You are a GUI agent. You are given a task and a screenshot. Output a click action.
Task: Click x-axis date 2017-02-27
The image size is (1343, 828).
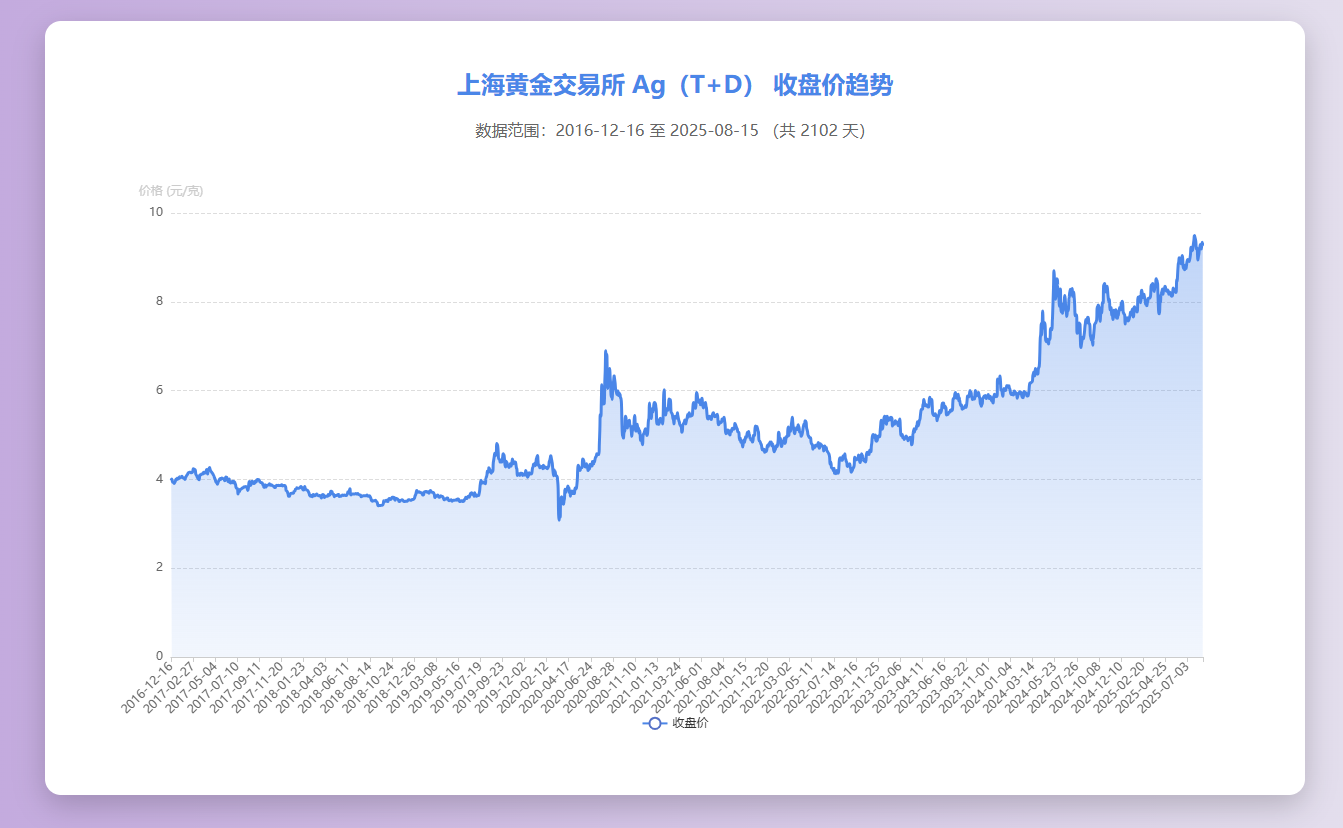[170, 687]
